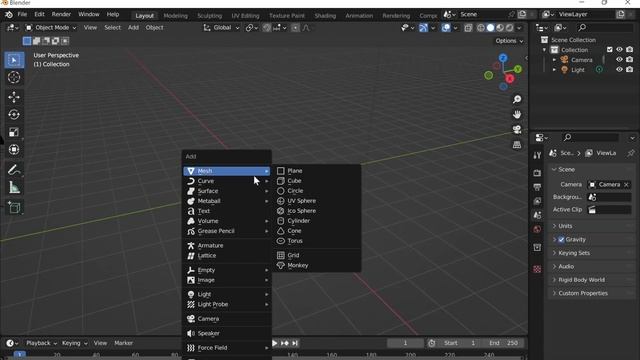Hide Light in viewport with eye icon
640x360 pixels.
pos(619,69)
